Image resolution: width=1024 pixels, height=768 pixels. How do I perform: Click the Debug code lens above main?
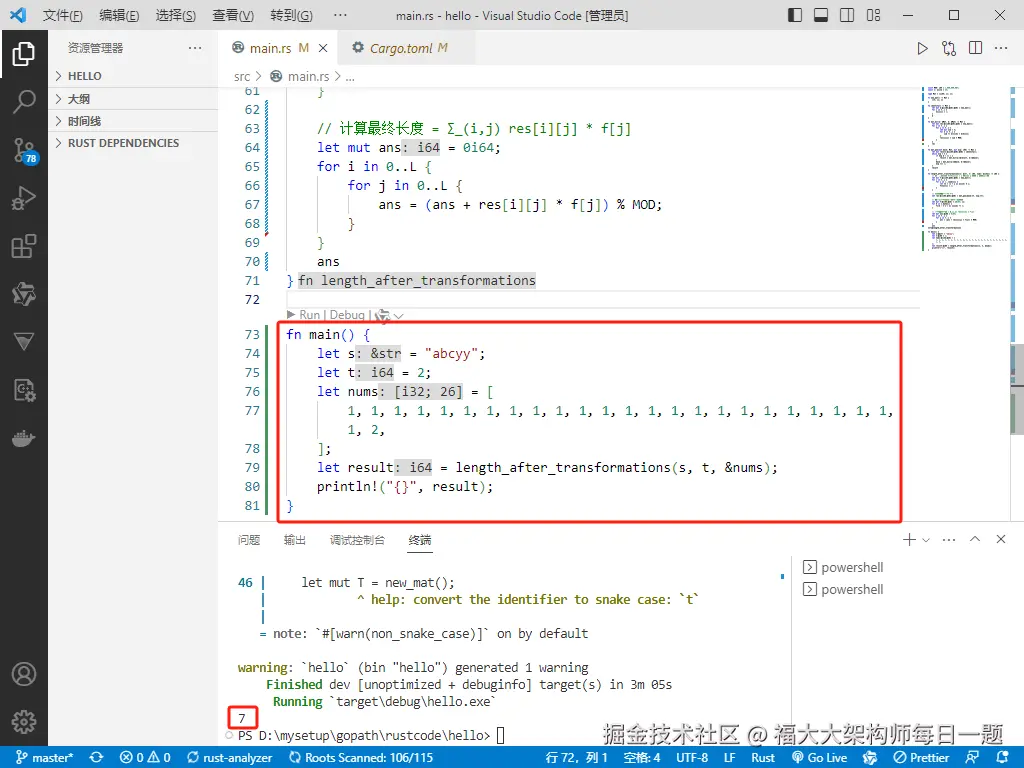pos(347,315)
